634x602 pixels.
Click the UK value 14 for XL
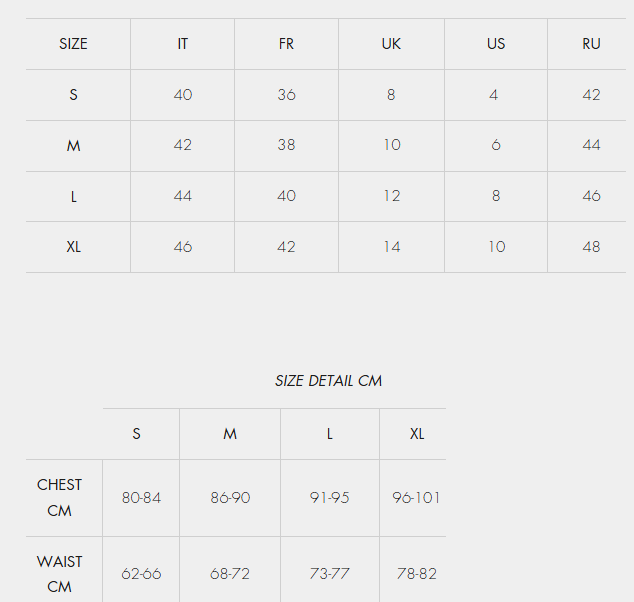pos(391,247)
